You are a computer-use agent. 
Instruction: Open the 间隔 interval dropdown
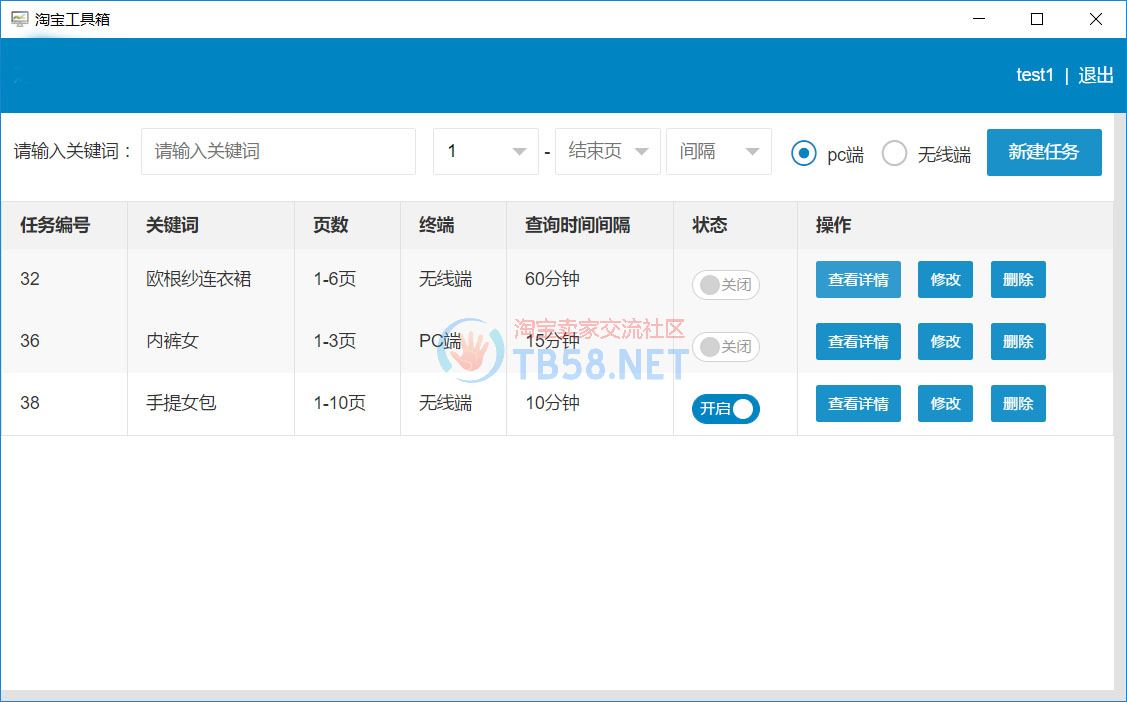[x=718, y=152]
